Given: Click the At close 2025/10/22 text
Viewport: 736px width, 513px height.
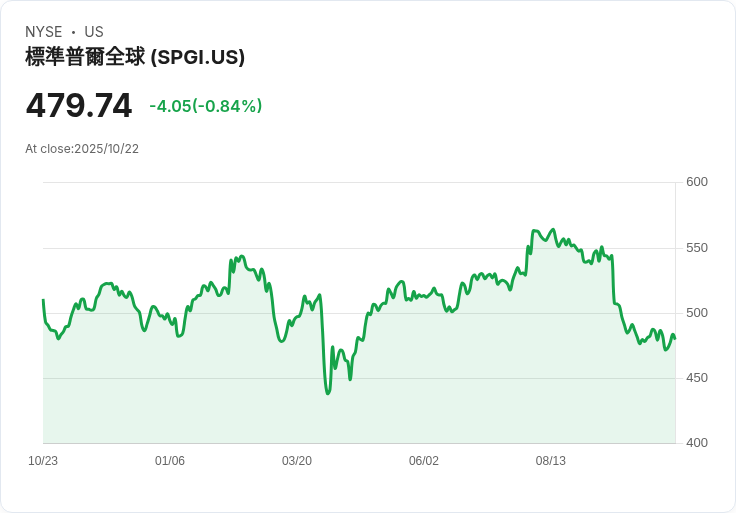Looking at the screenshot, I should 82,149.
